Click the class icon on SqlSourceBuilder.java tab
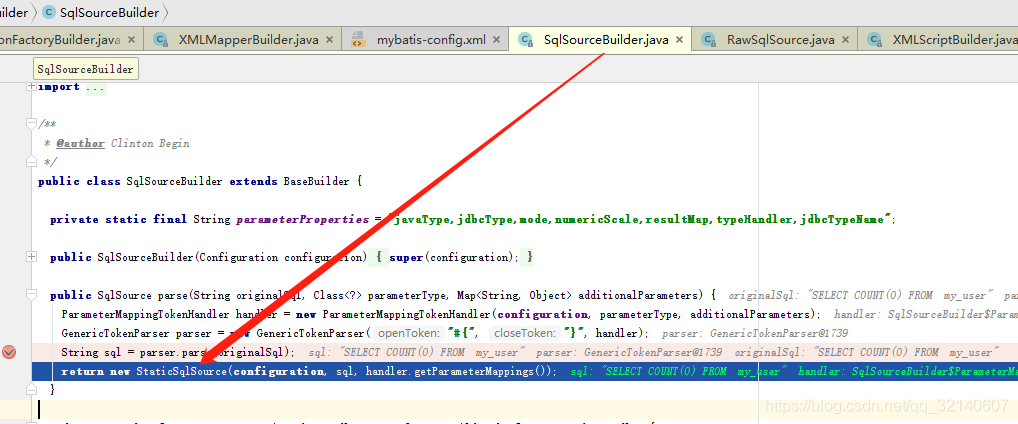This screenshot has height=424, width=1018. coord(525,40)
